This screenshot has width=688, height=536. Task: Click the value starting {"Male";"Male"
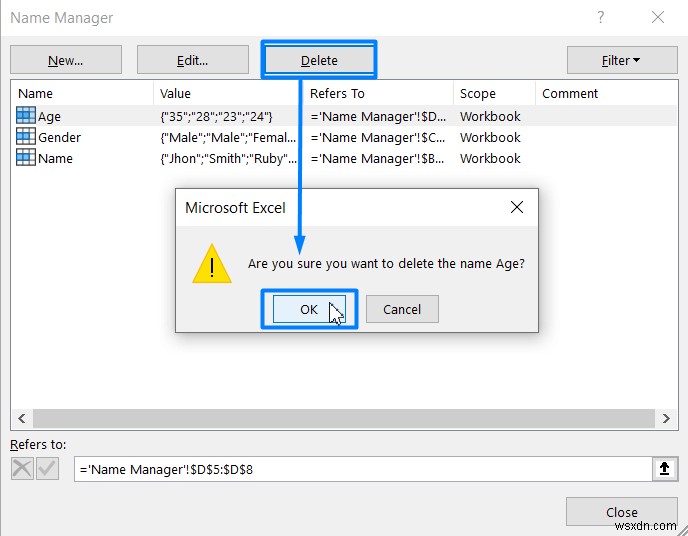coord(228,138)
